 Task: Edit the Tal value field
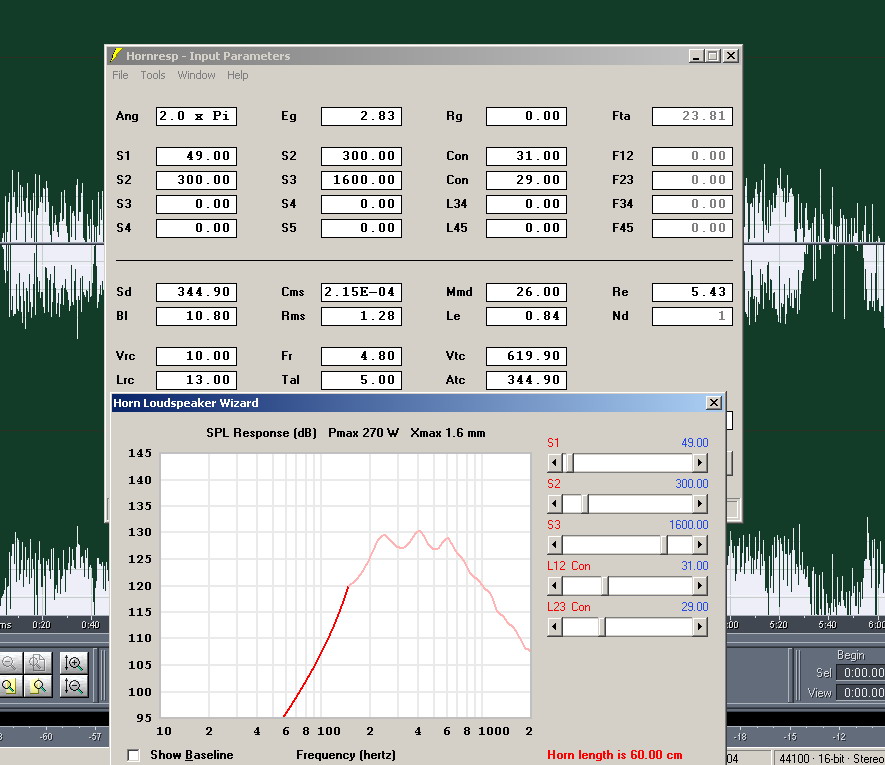point(361,380)
